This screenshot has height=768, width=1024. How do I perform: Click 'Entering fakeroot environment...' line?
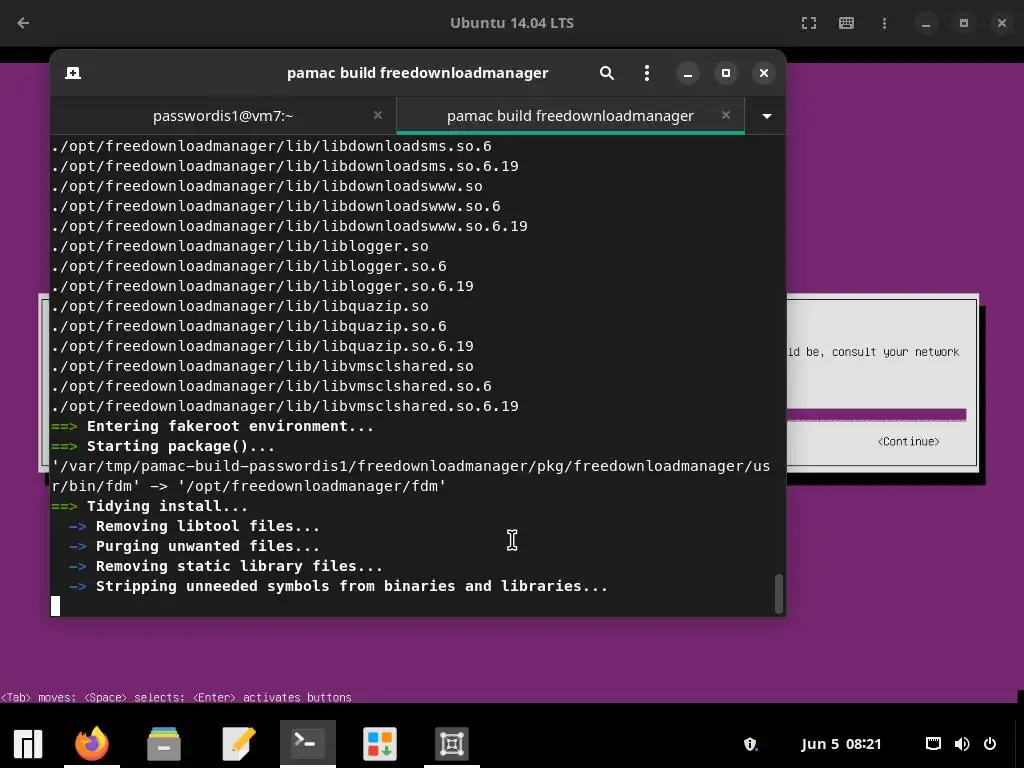[231, 426]
